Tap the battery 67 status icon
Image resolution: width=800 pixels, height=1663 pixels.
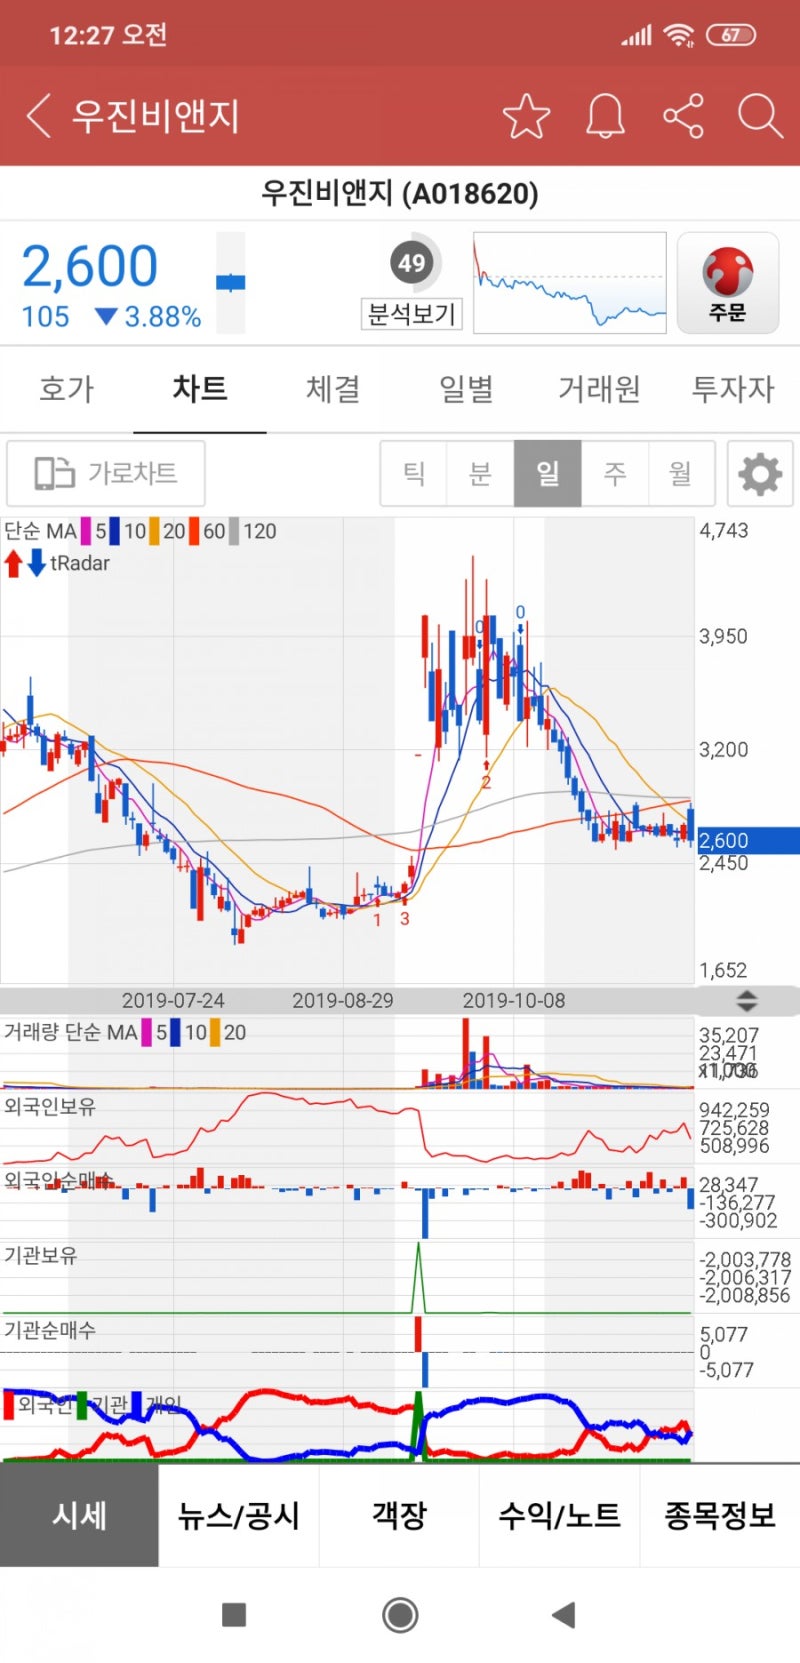pos(731,35)
